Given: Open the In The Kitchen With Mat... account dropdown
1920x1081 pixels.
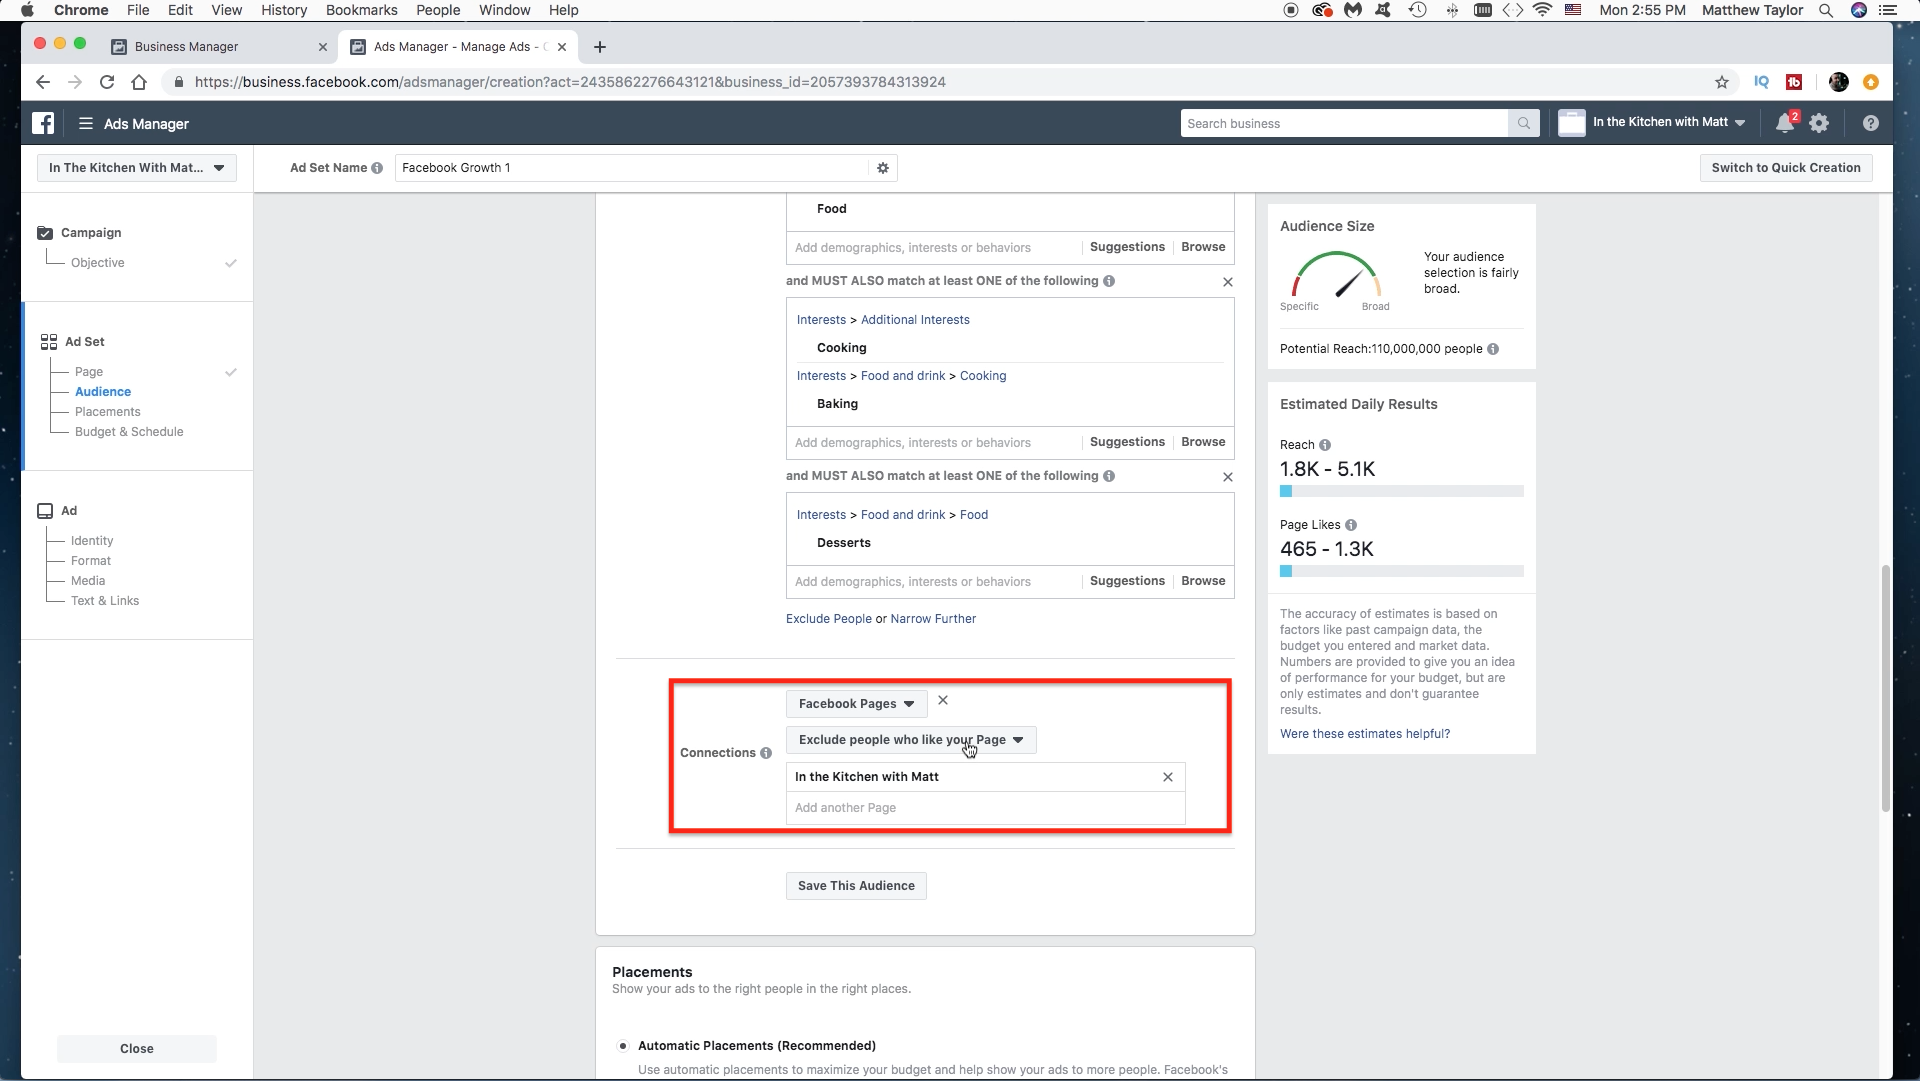Looking at the screenshot, I should tap(137, 168).
